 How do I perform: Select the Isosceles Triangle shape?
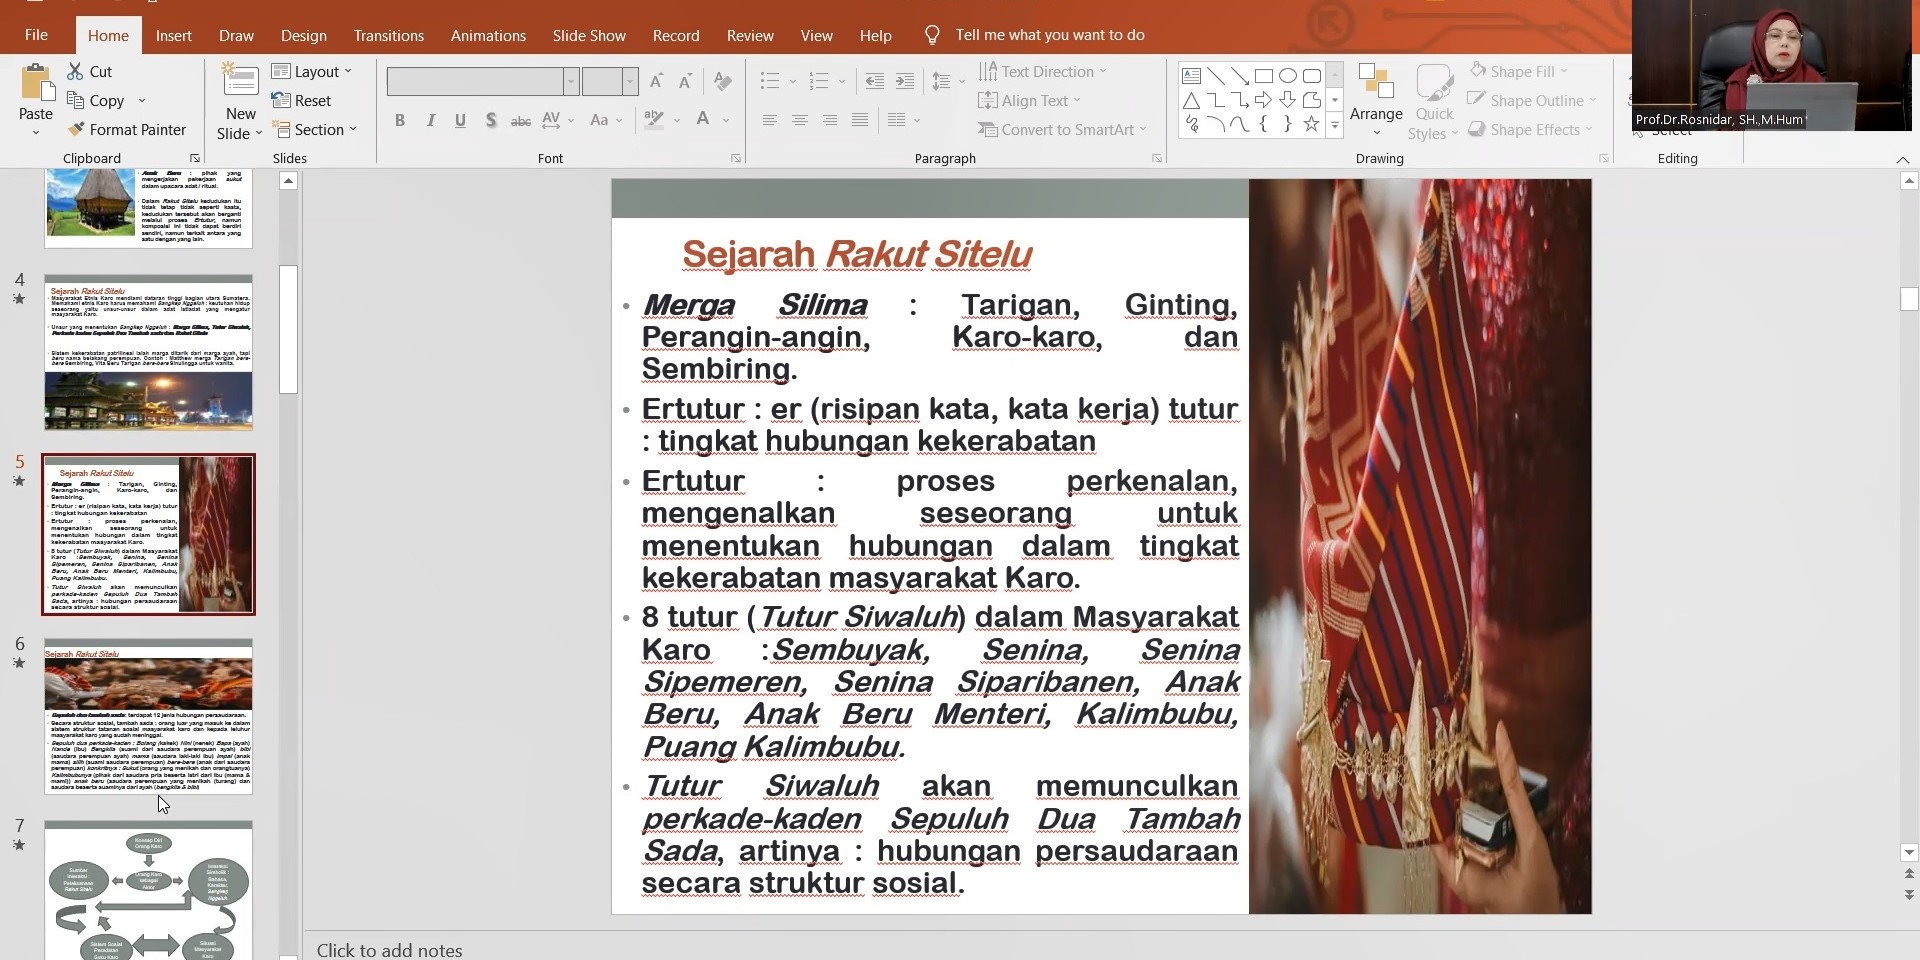1191,100
